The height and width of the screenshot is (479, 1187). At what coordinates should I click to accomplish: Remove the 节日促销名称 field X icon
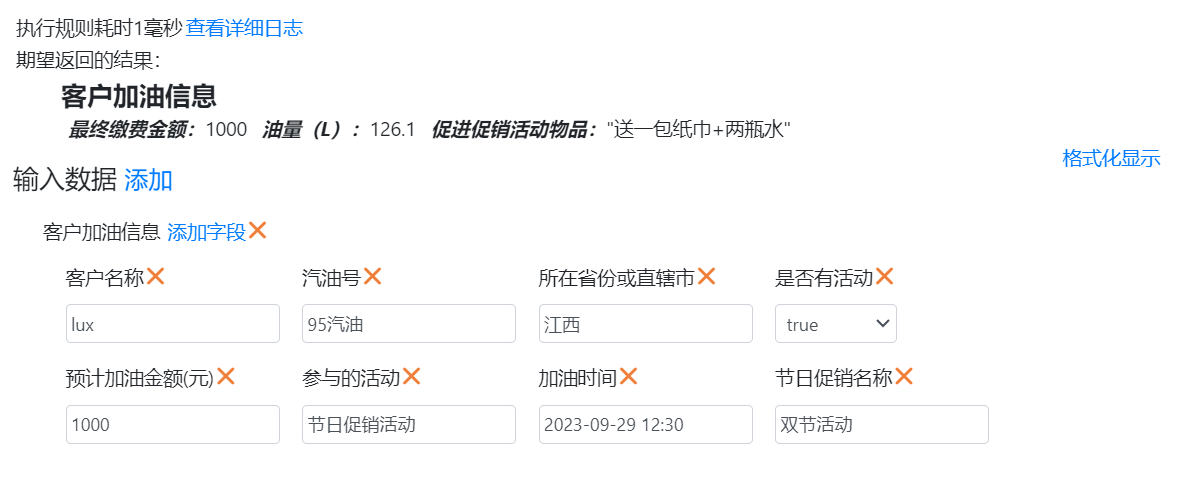[x=904, y=376]
